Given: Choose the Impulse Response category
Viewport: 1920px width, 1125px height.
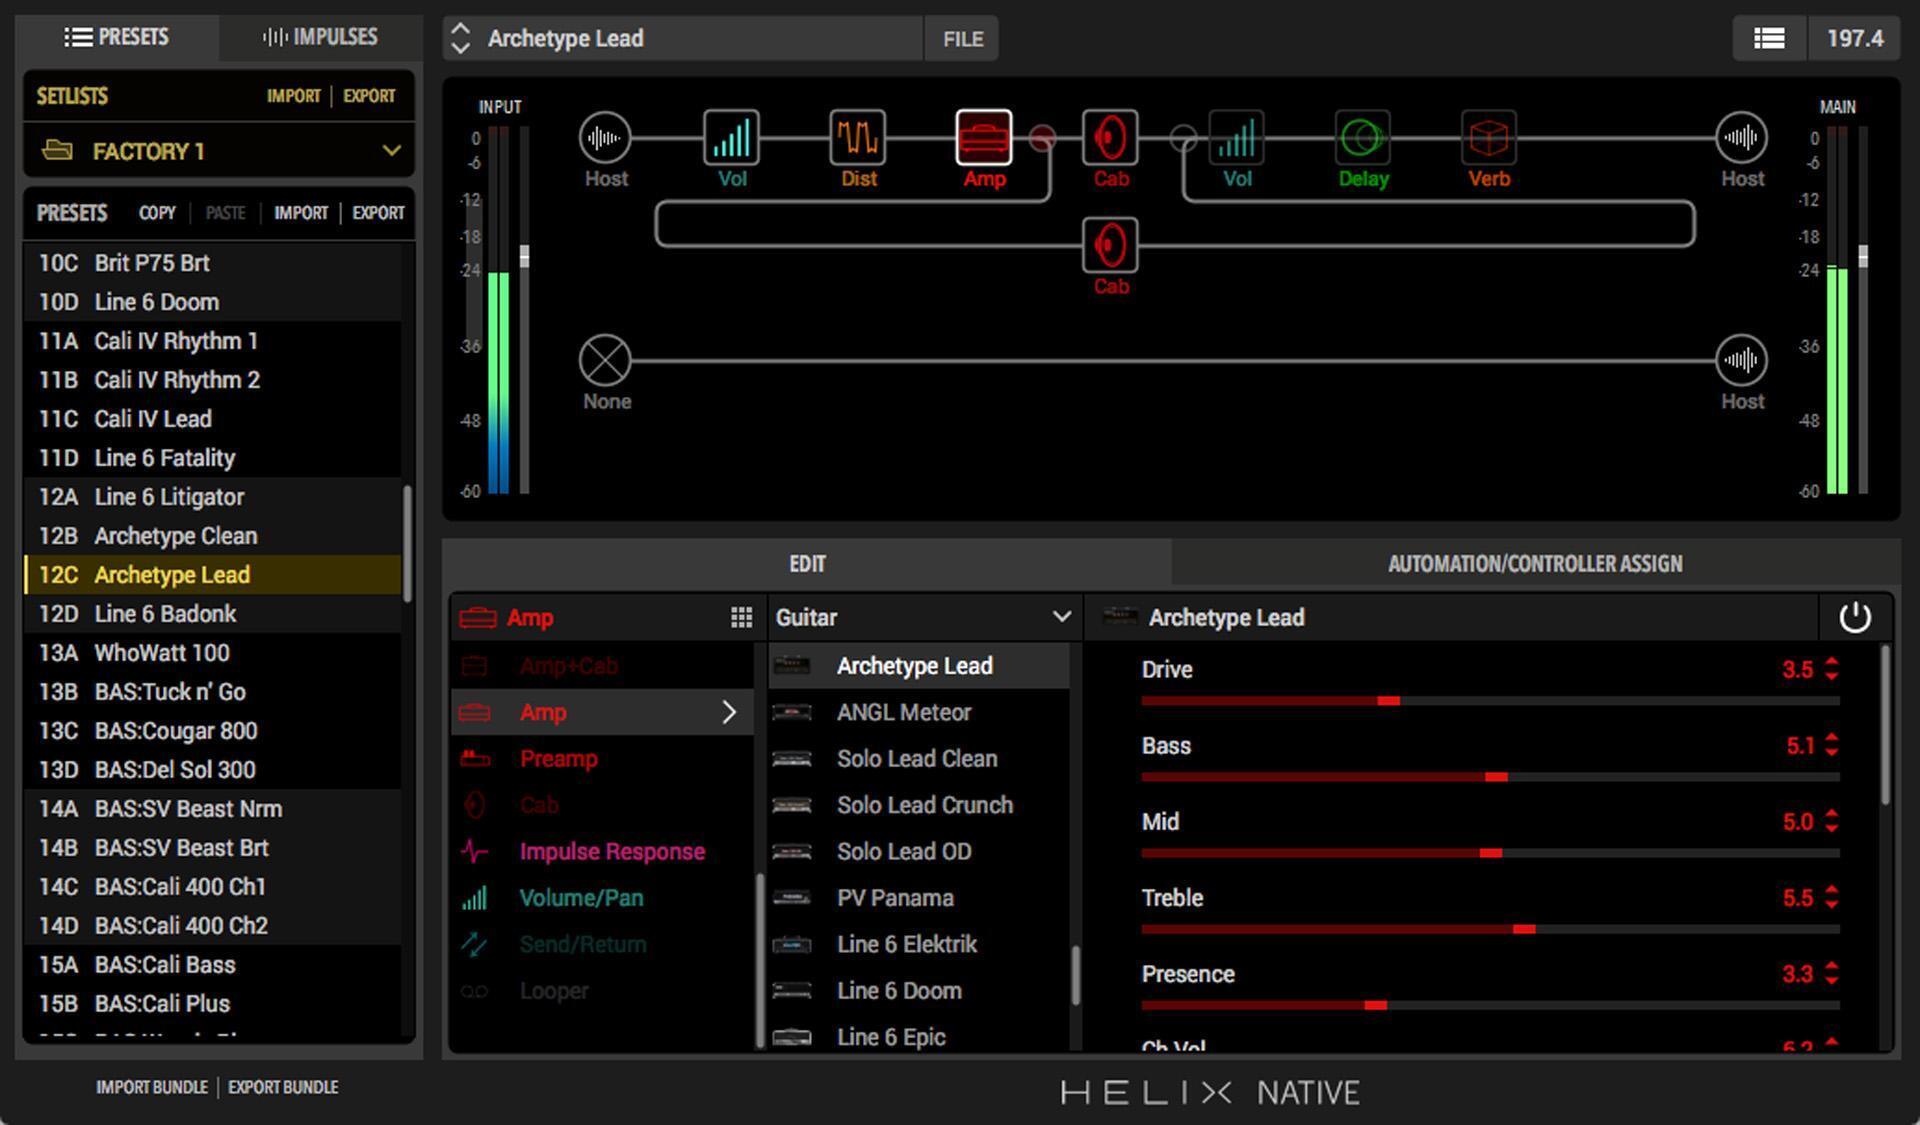Looking at the screenshot, I should click(612, 851).
